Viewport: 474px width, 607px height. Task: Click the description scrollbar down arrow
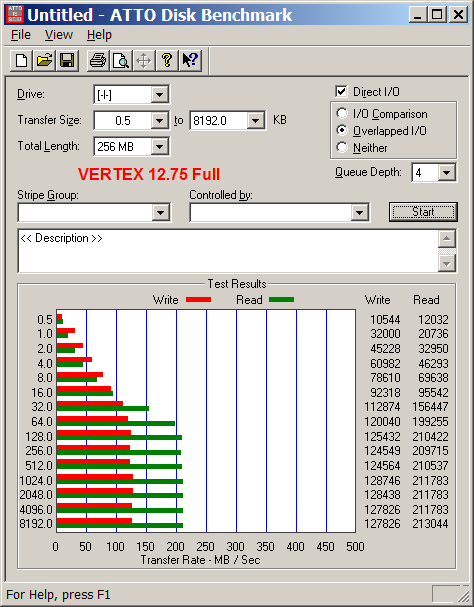point(447,264)
